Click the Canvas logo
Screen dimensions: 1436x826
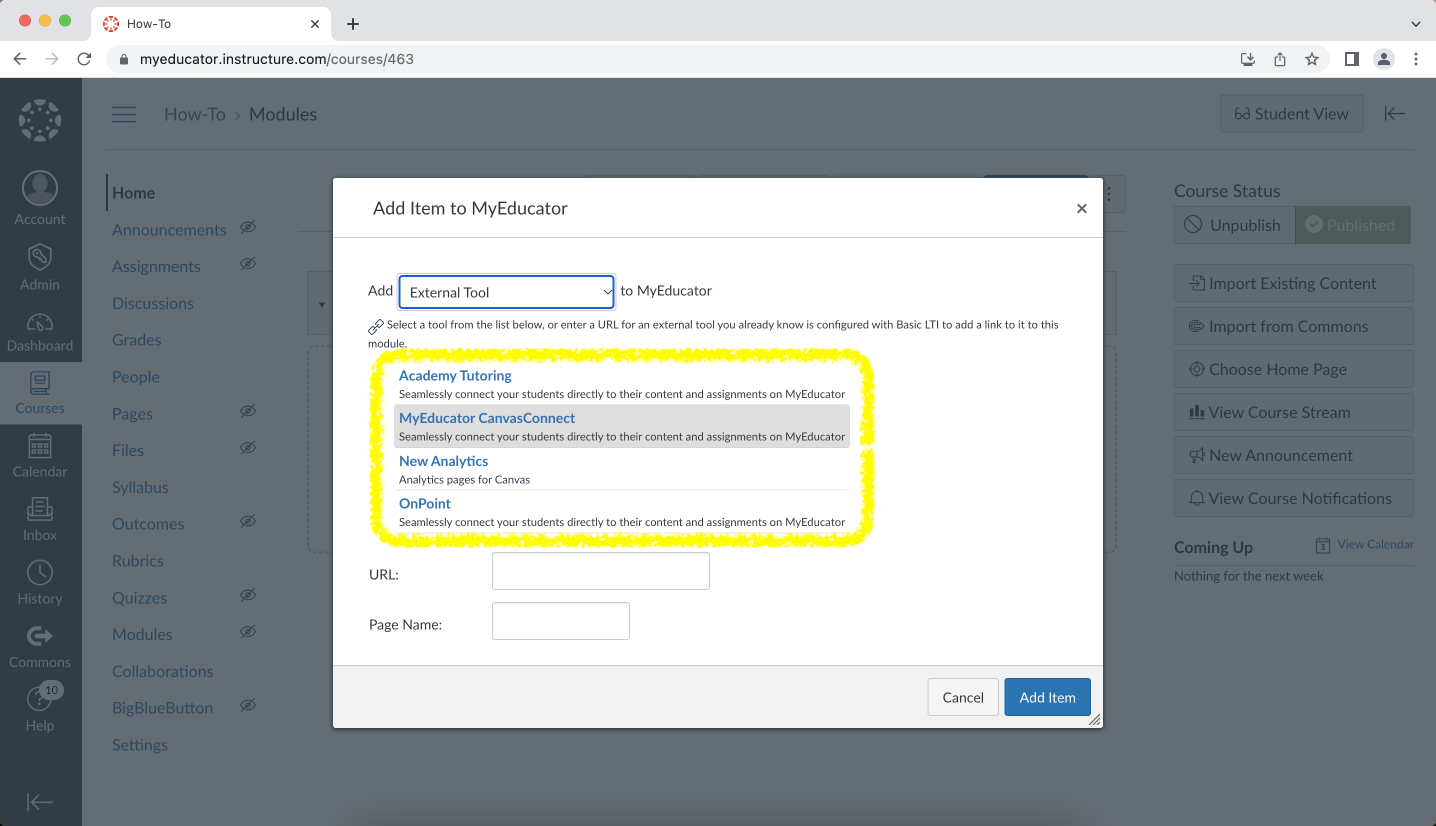pyautogui.click(x=40, y=120)
